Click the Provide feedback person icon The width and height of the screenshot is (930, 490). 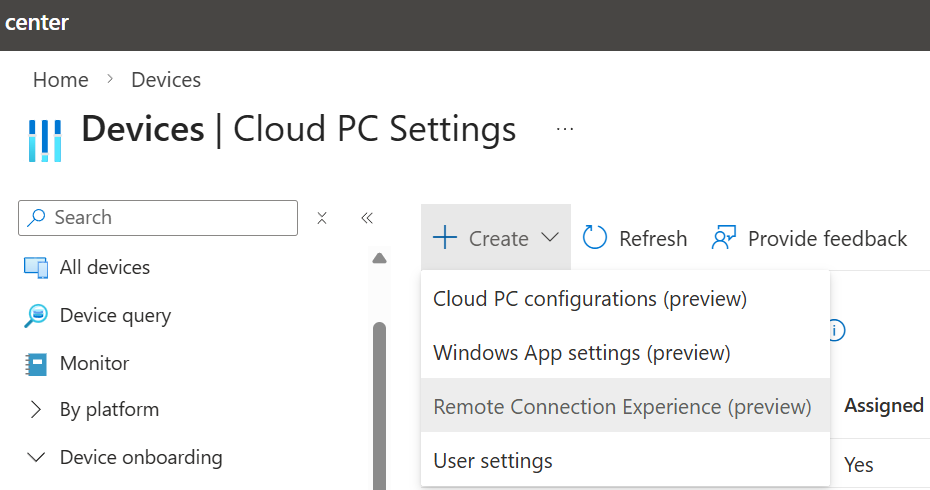pyautogui.click(x=723, y=238)
